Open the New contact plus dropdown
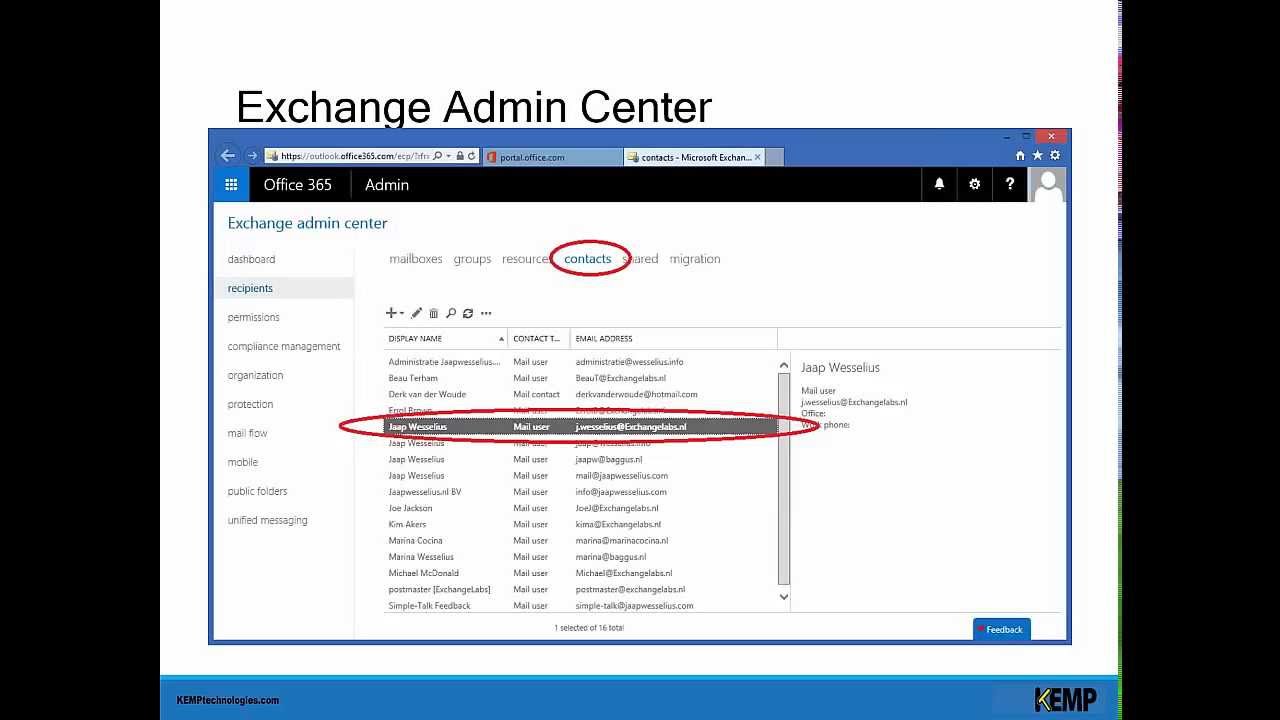 (x=395, y=313)
